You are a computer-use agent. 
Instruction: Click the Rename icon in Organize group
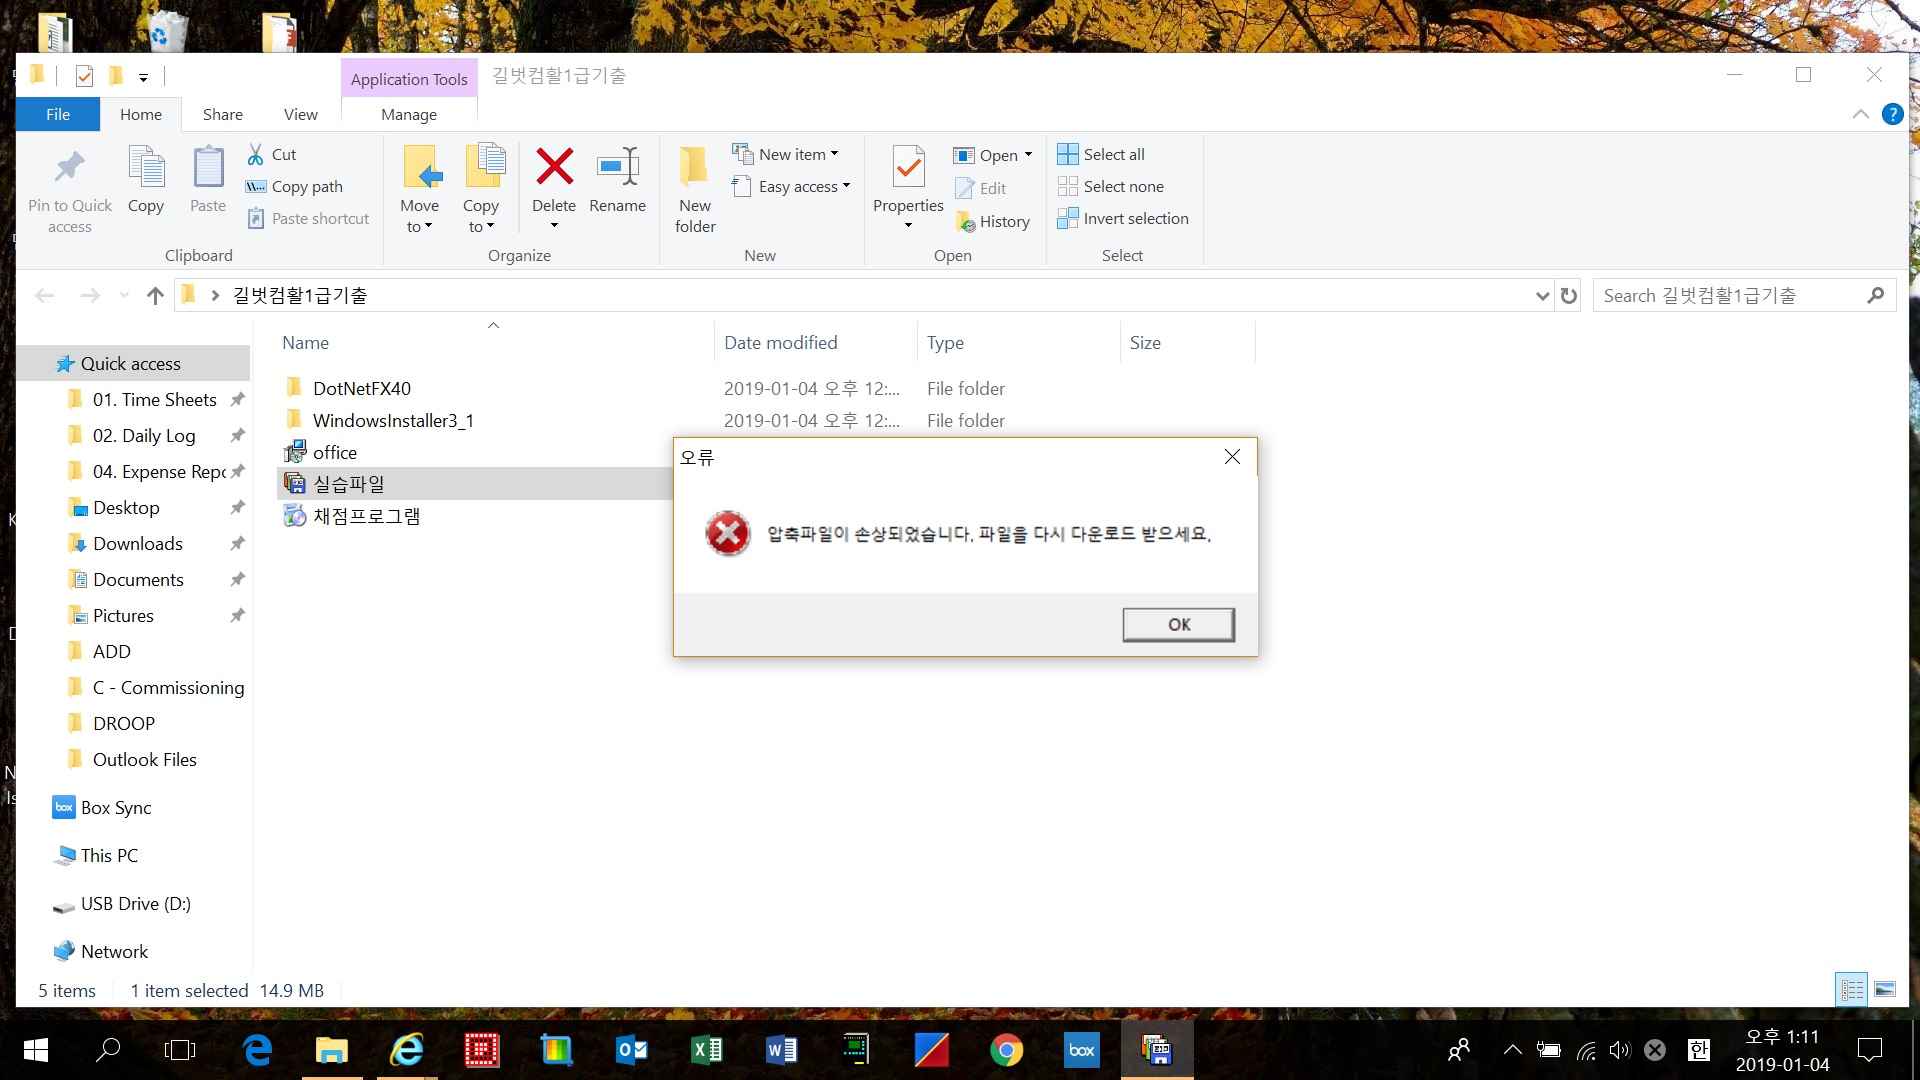(x=617, y=167)
